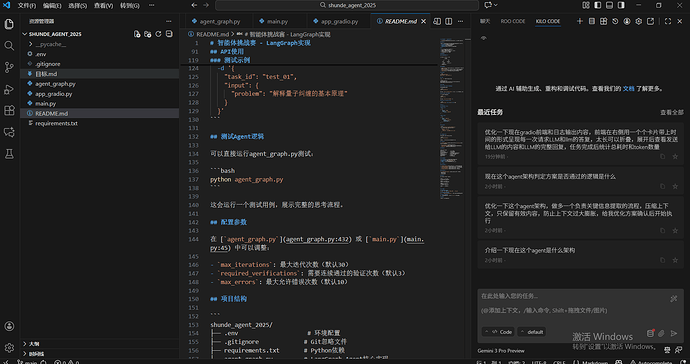Switch to app_gradio.py editor tab
The height and width of the screenshot is (364, 690).
(335, 21)
